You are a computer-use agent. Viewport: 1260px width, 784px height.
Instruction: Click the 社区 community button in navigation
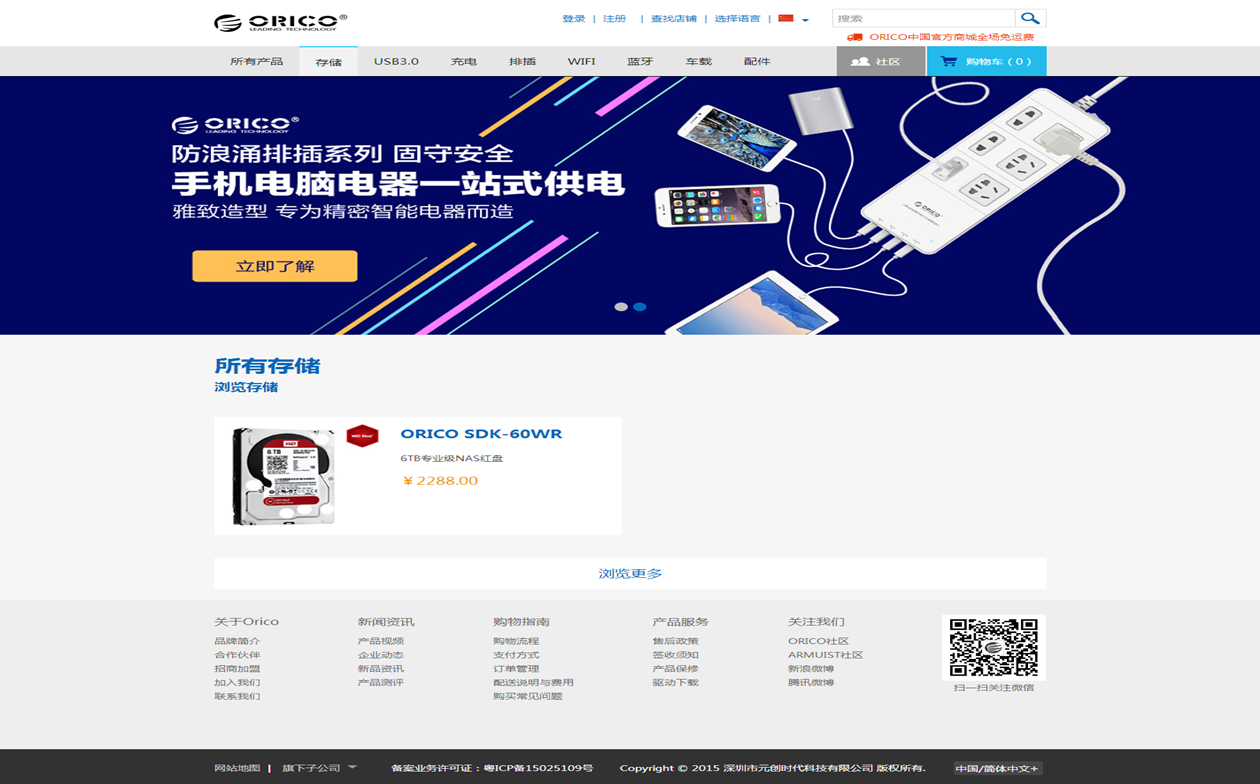pyautogui.click(x=880, y=61)
